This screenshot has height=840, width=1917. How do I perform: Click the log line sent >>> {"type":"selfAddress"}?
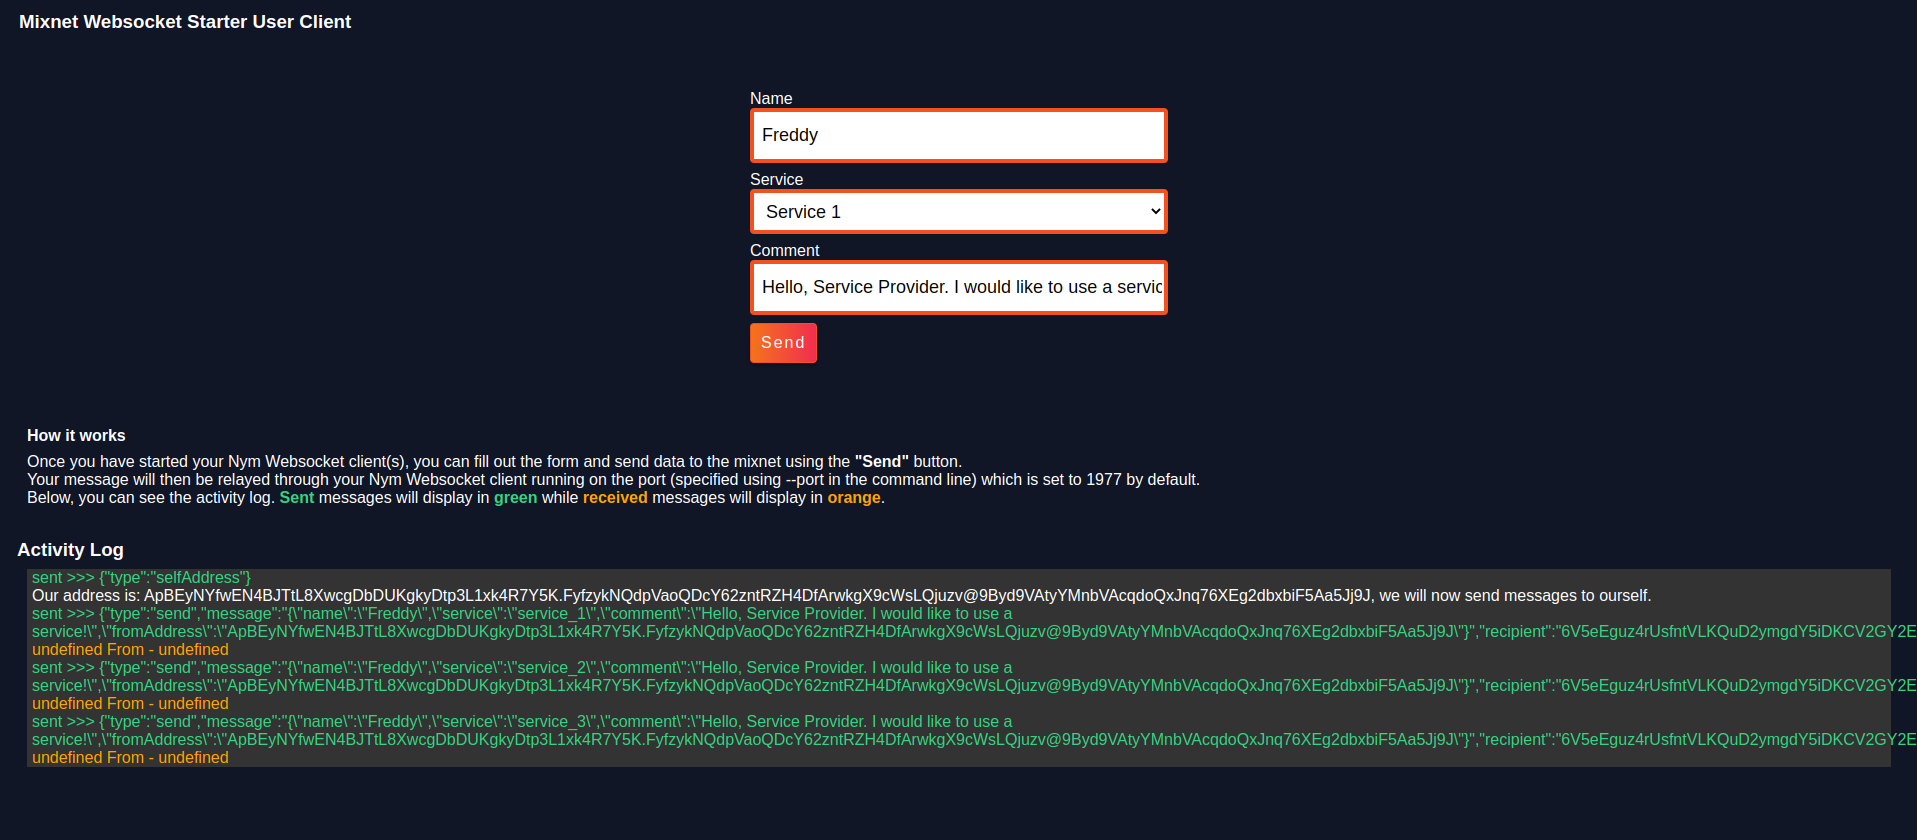[x=141, y=577]
